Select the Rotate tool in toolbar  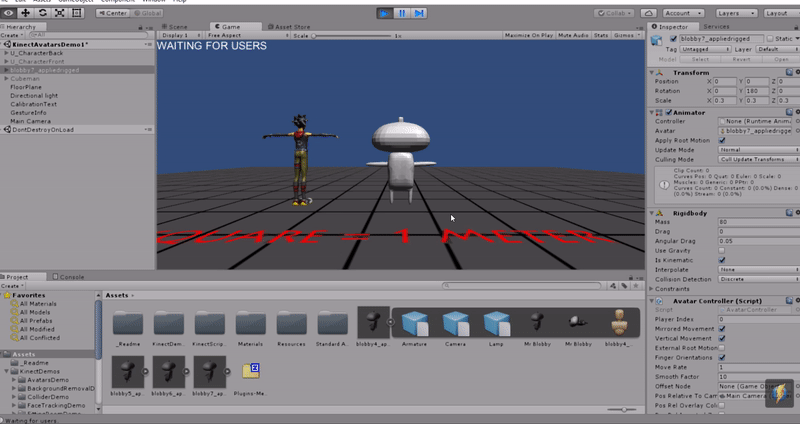point(42,13)
